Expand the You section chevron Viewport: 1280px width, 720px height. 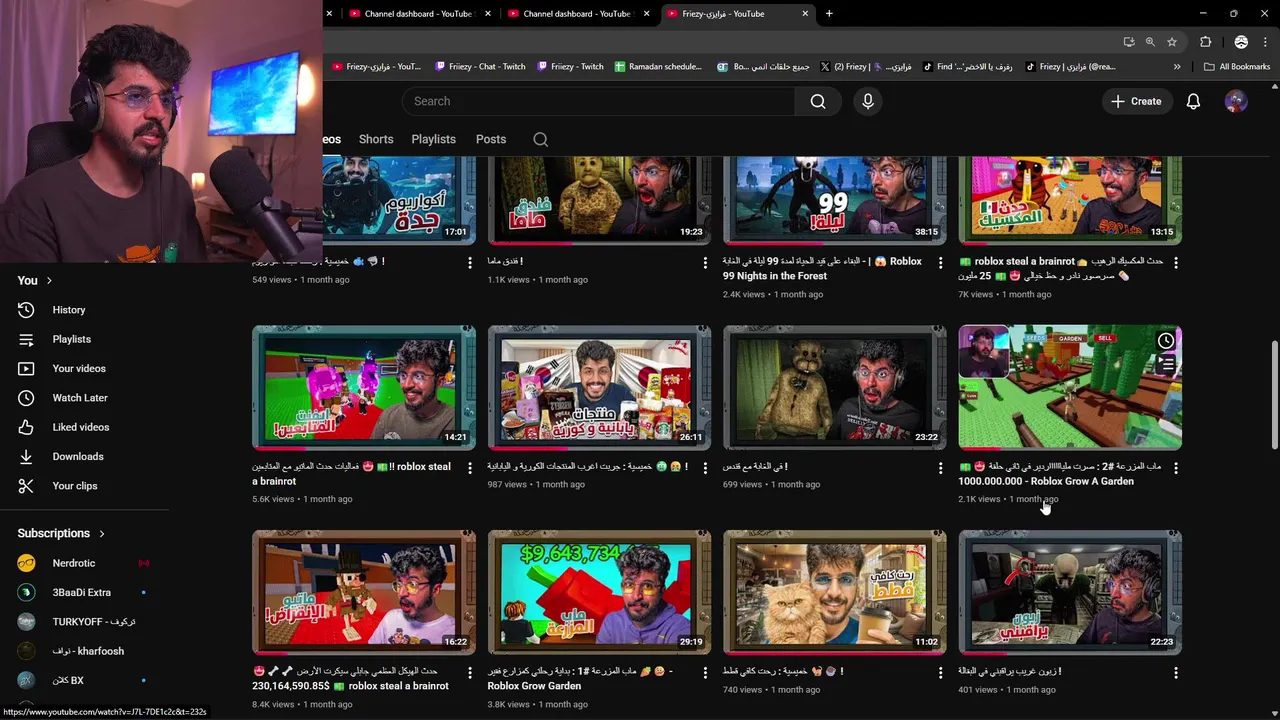(49, 281)
